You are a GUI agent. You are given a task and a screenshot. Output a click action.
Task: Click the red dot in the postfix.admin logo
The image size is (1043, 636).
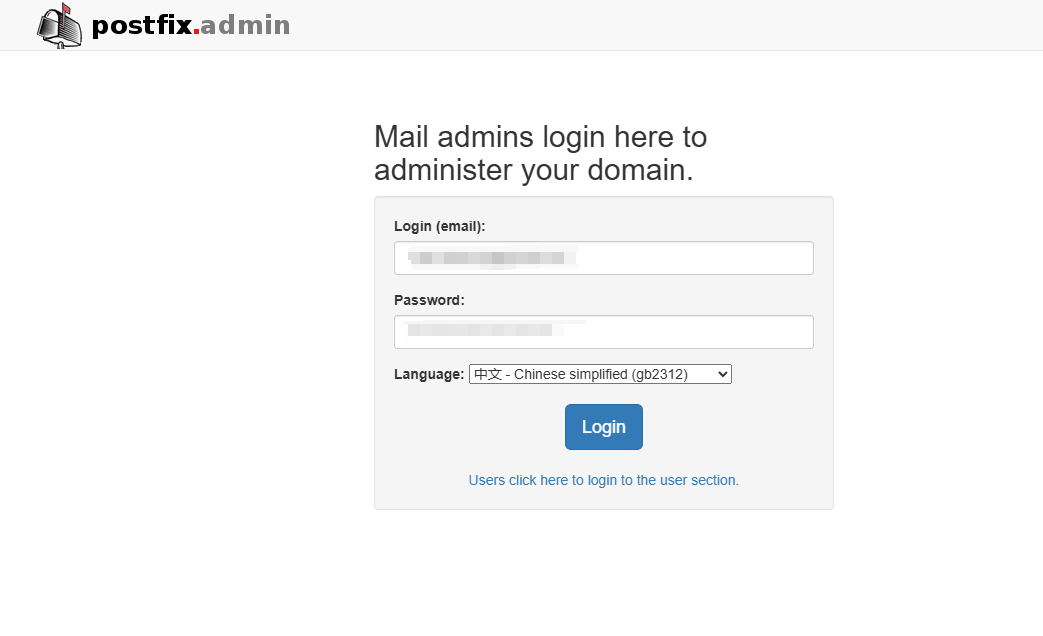point(196,33)
